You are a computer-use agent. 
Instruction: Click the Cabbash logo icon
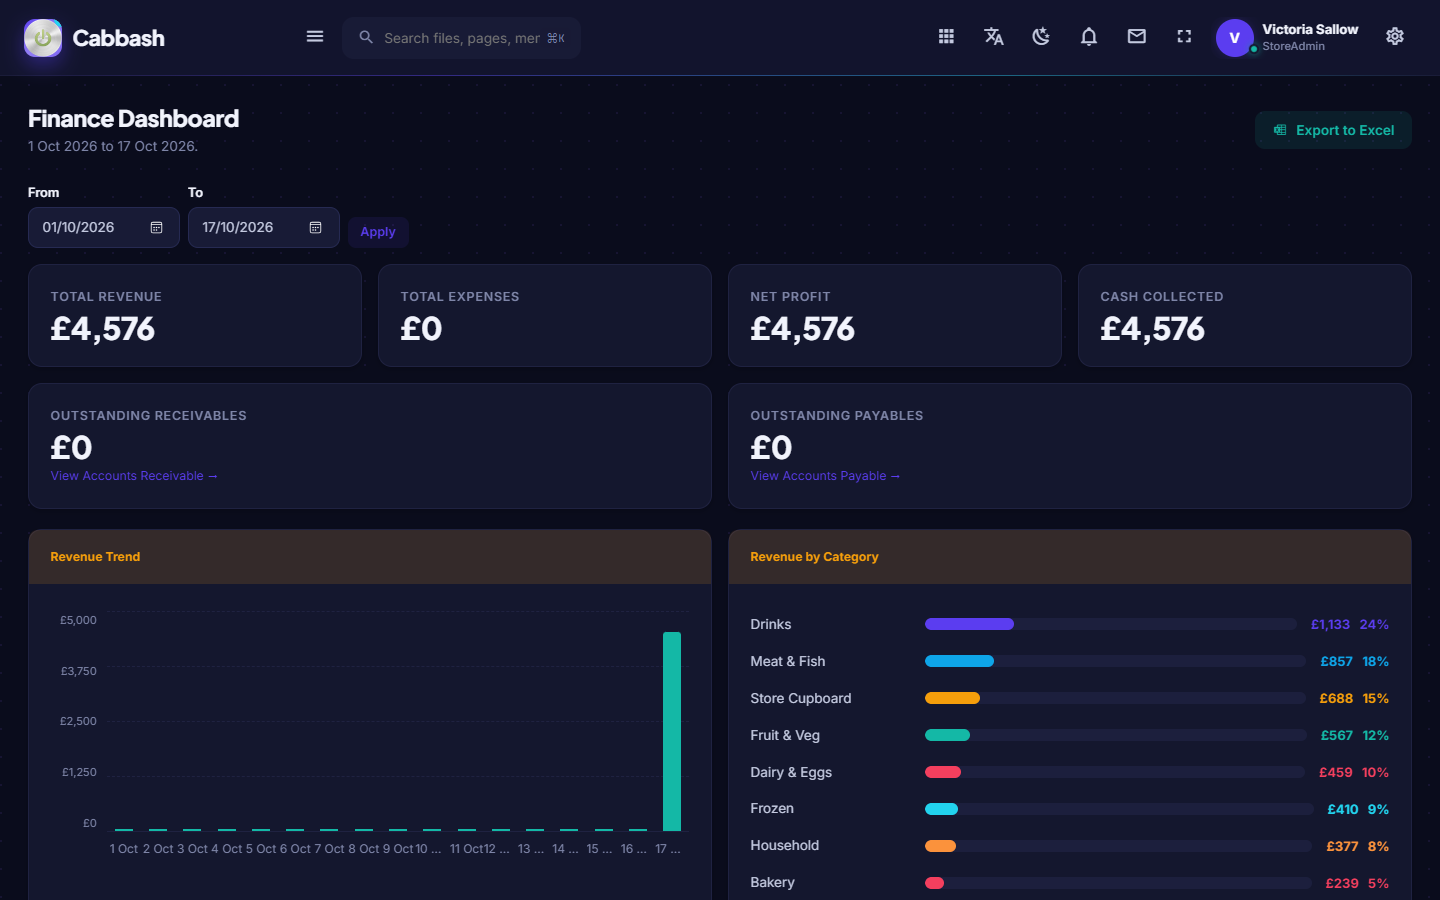click(43, 38)
